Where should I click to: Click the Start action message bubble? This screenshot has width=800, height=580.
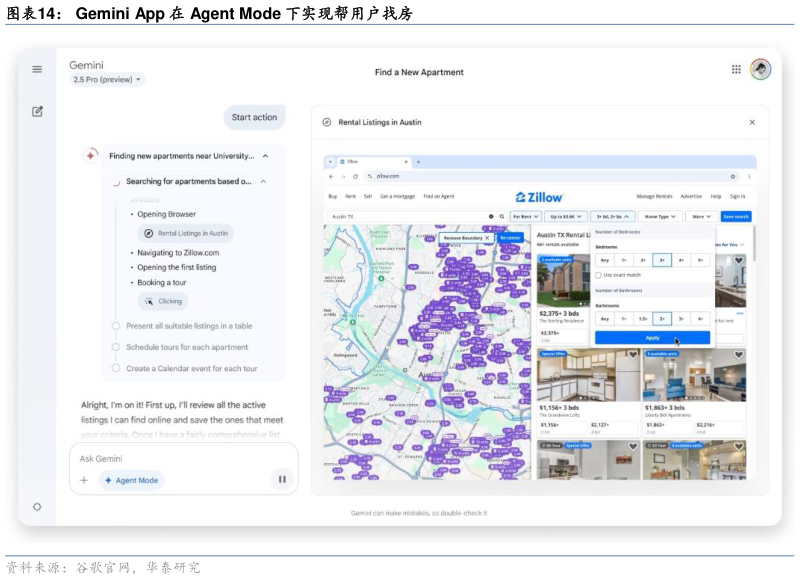pyautogui.click(x=254, y=117)
